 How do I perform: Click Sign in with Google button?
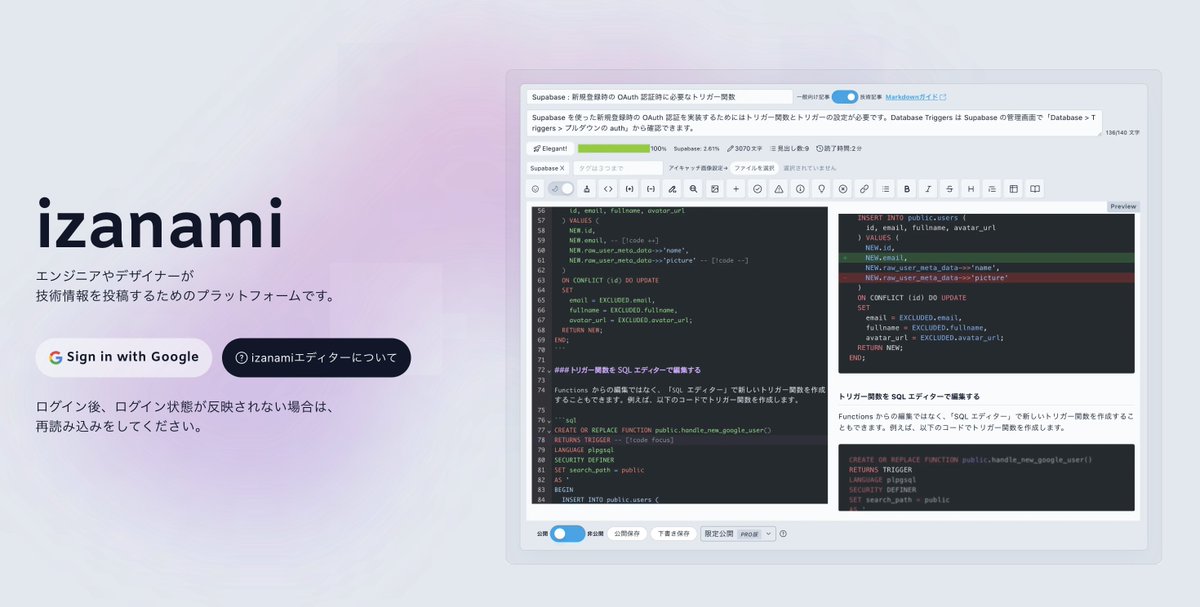[x=124, y=357]
